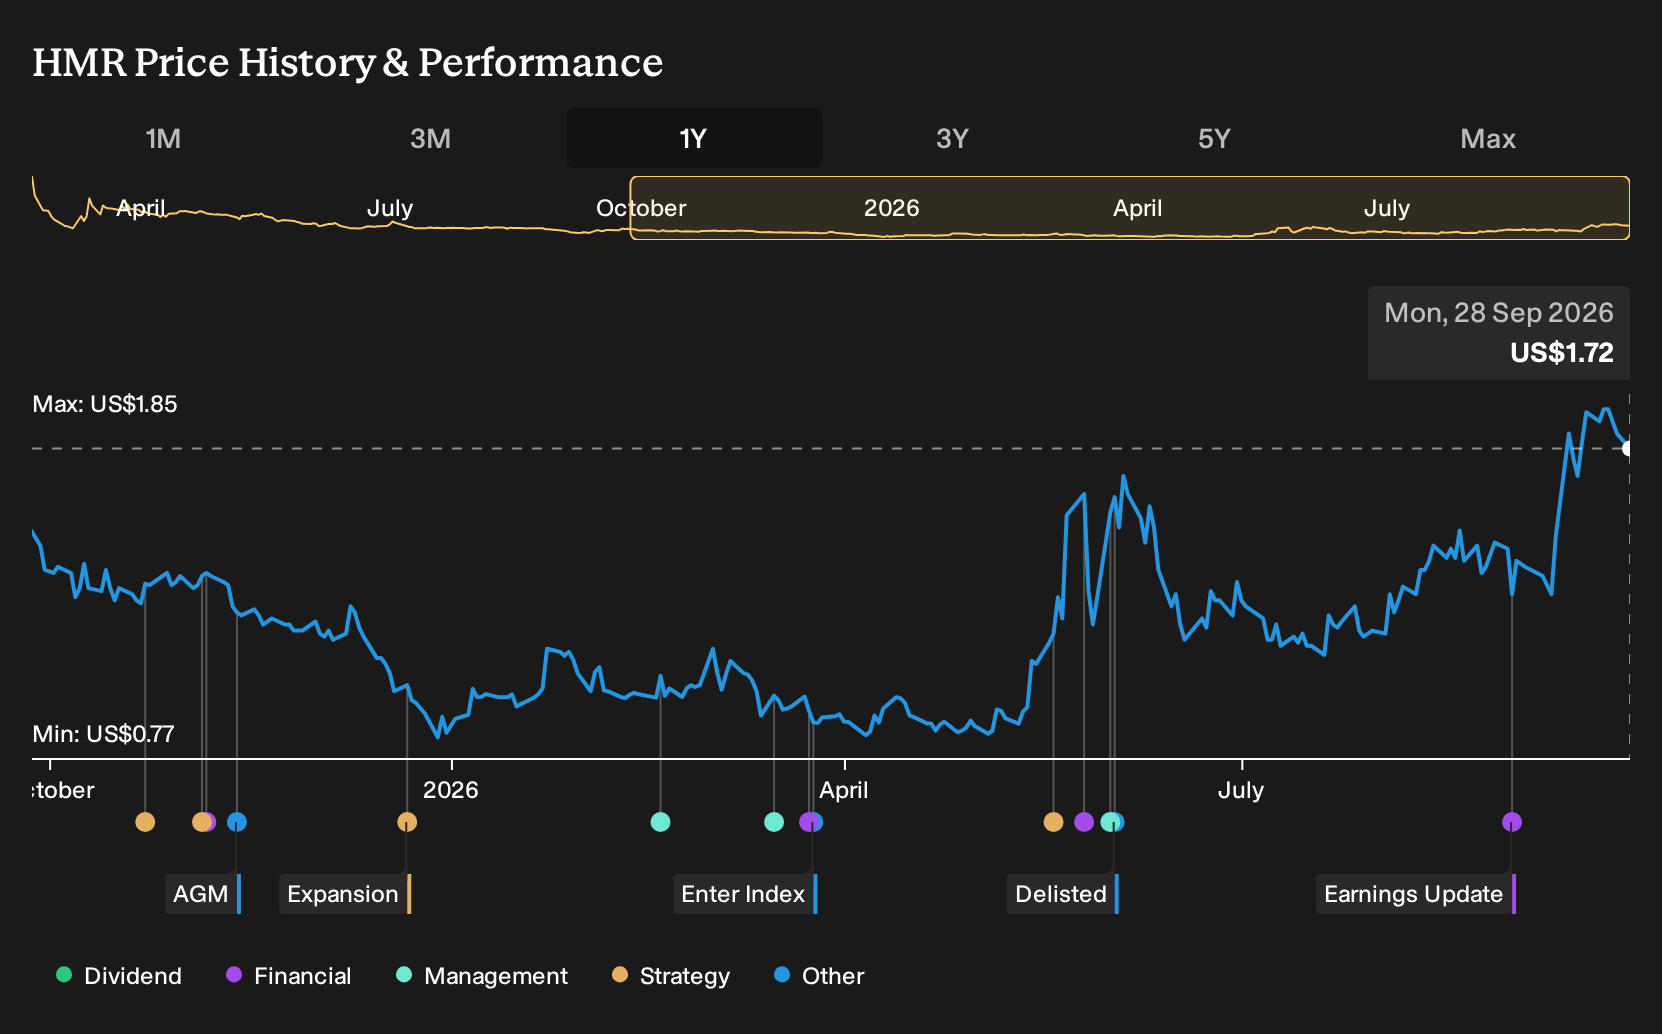Open the Enter Index event label
The width and height of the screenshot is (1662, 1034).
click(x=745, y=894)
